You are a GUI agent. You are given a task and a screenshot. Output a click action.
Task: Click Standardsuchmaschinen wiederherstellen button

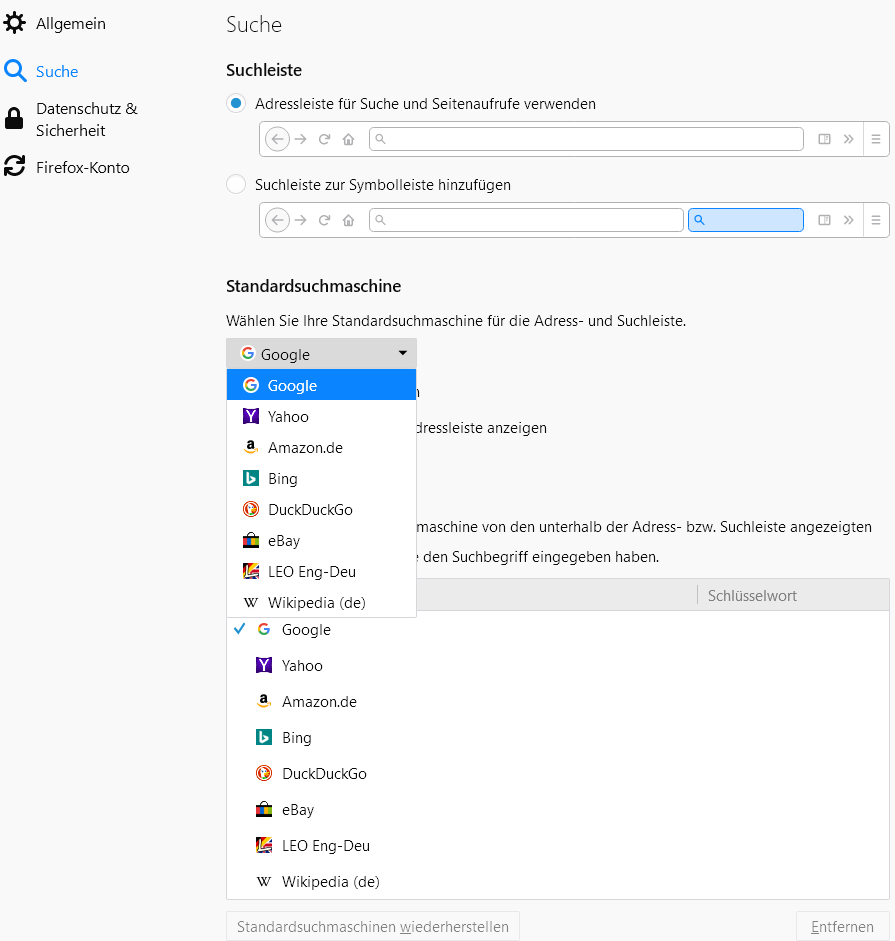373,926
